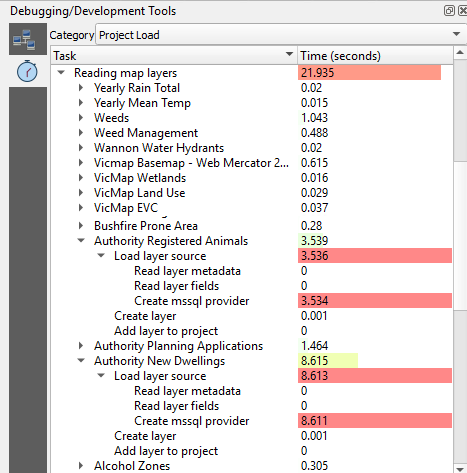
Task: Click the 8.613 Load layer source time
Action: coord(375,376)
